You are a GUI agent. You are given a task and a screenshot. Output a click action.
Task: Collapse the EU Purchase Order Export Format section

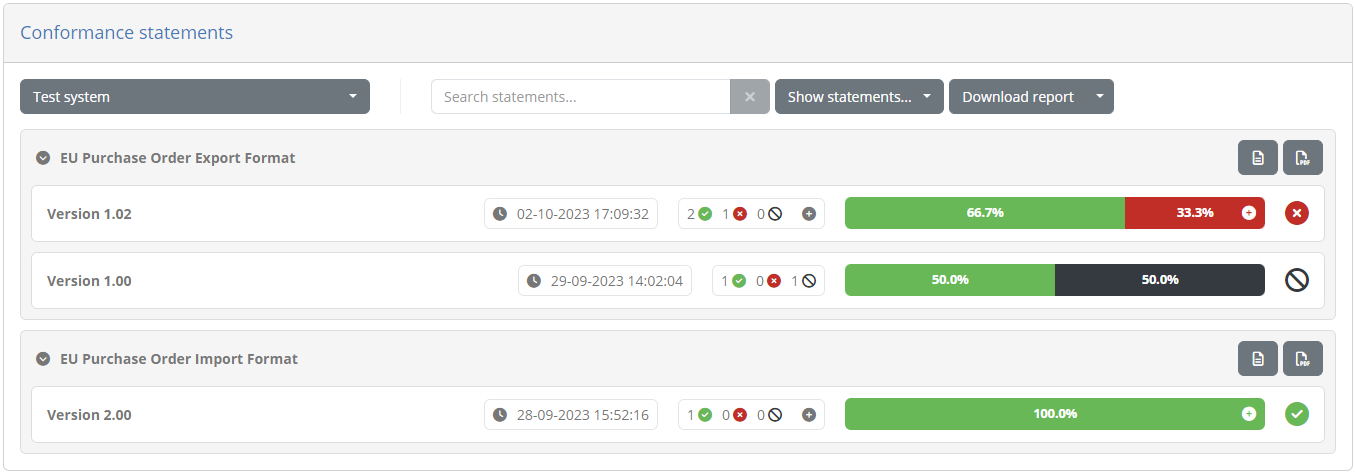pyautogui.click(x=43, y=158)
